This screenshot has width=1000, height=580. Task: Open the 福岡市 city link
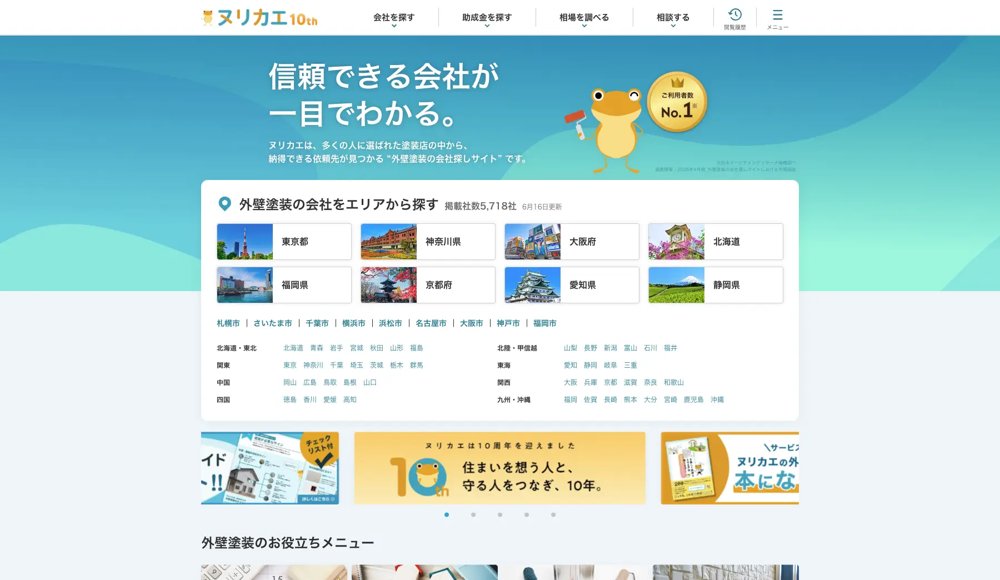click(x=545, y=323)
